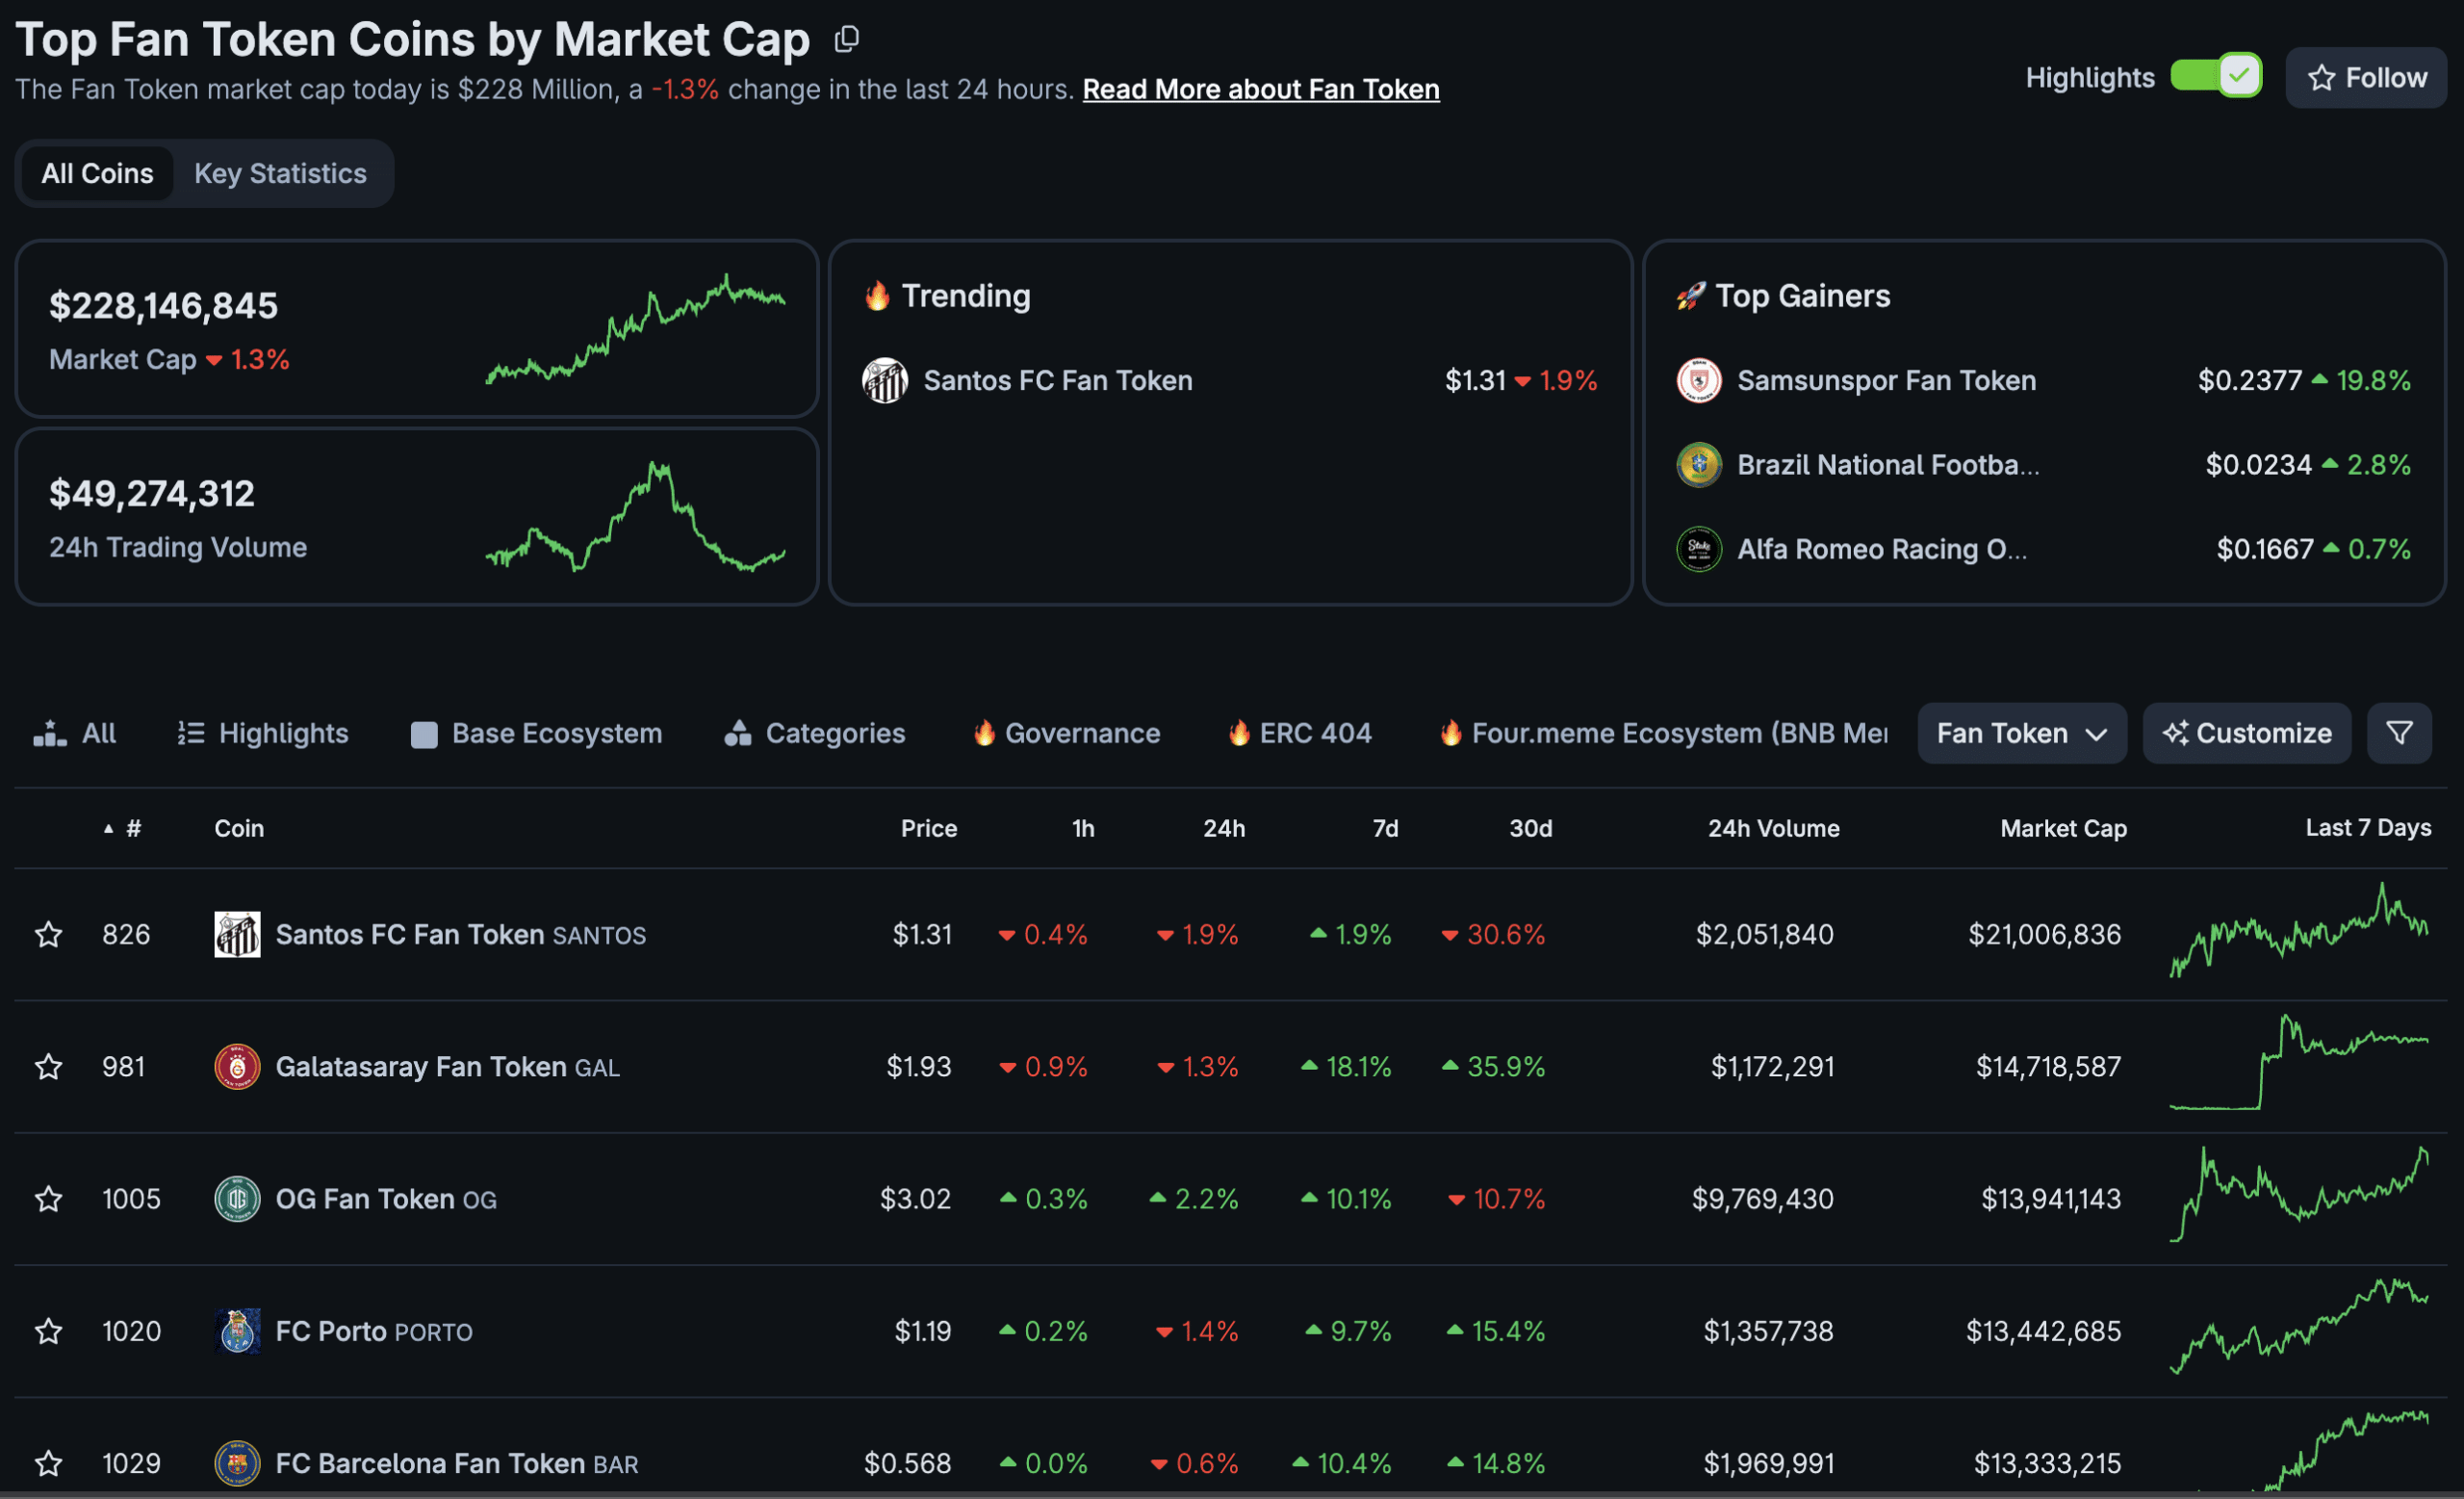Click the Samsunspor Fan Token logo
The width and height of the screenshot is (2464, 1499).
(1699, 380)
